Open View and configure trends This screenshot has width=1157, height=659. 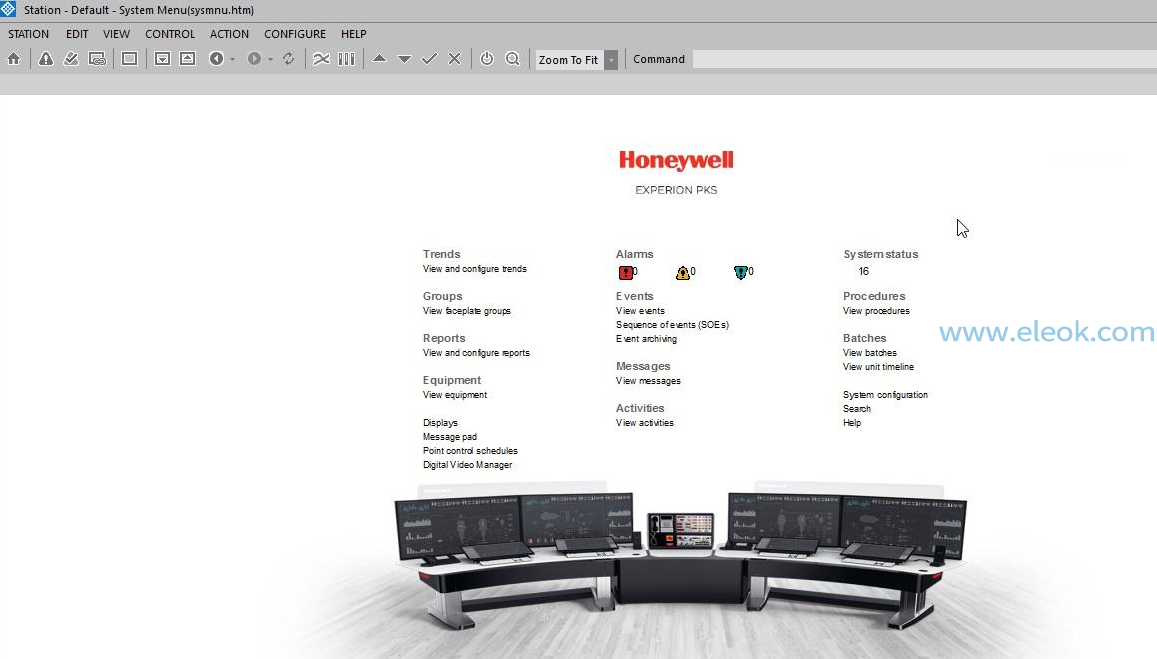pyautogui.click(x=474, y=269)
